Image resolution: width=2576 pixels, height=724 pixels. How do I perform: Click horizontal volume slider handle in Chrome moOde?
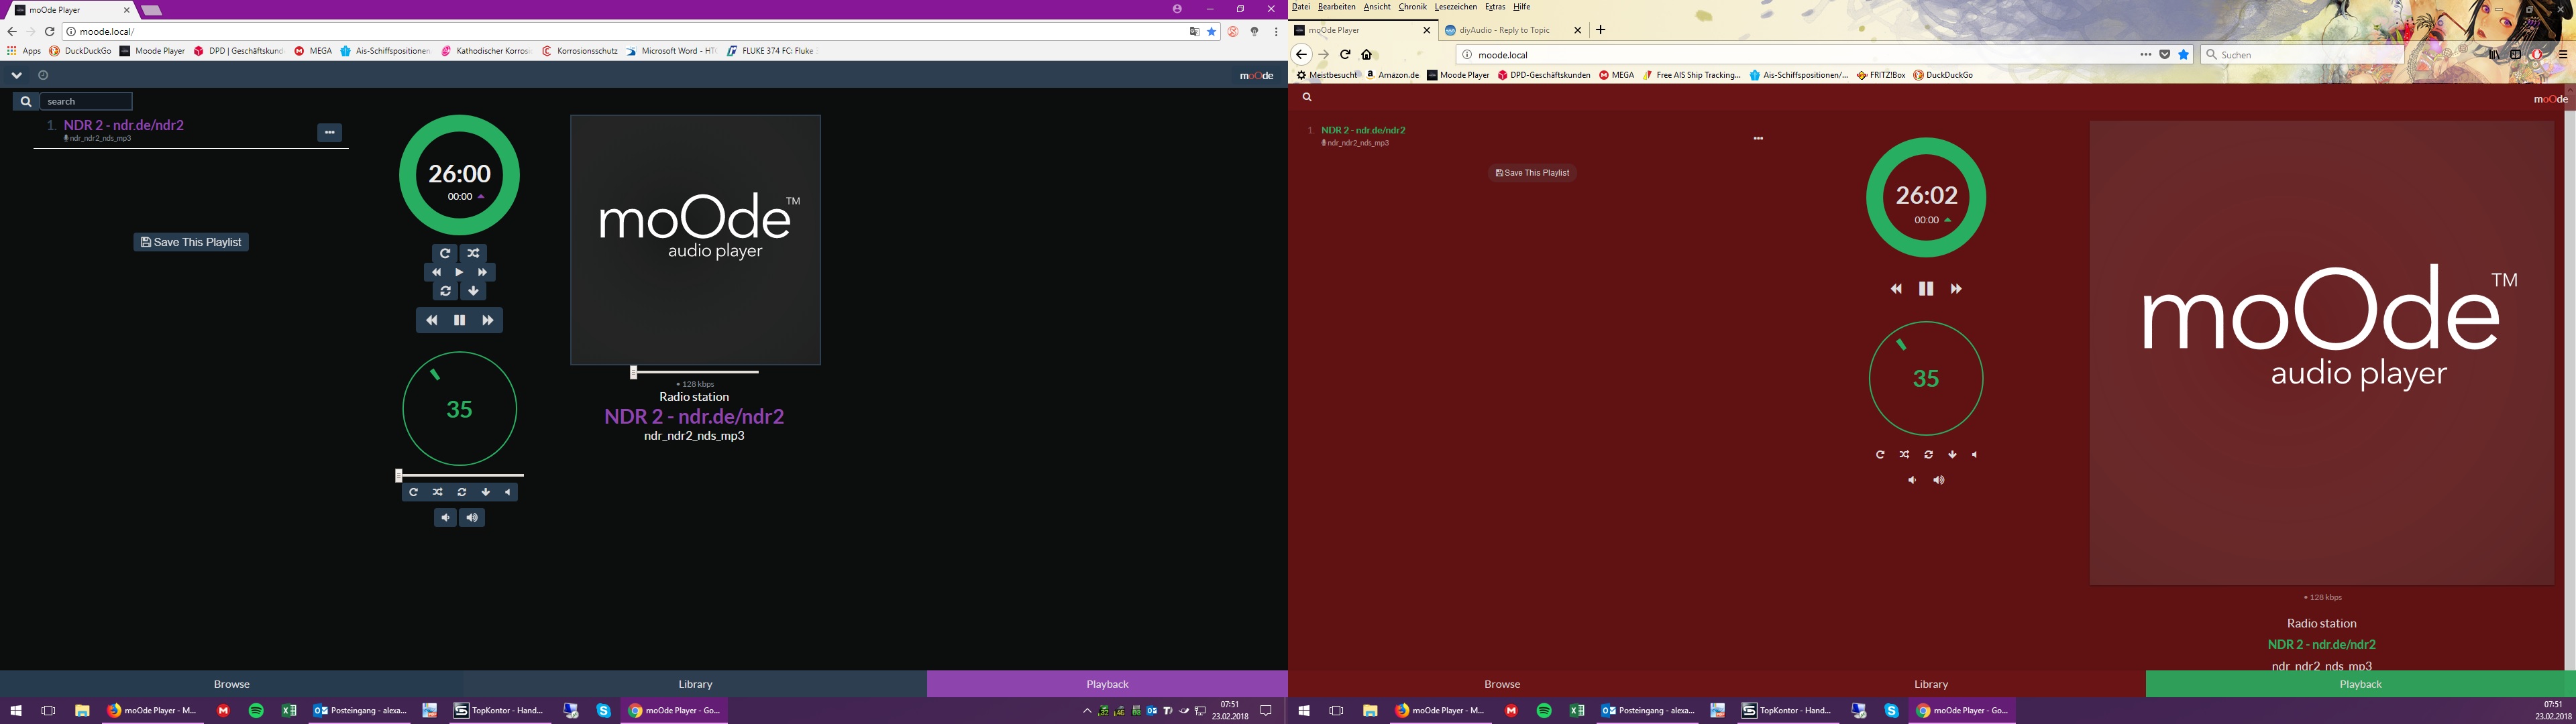399,476
